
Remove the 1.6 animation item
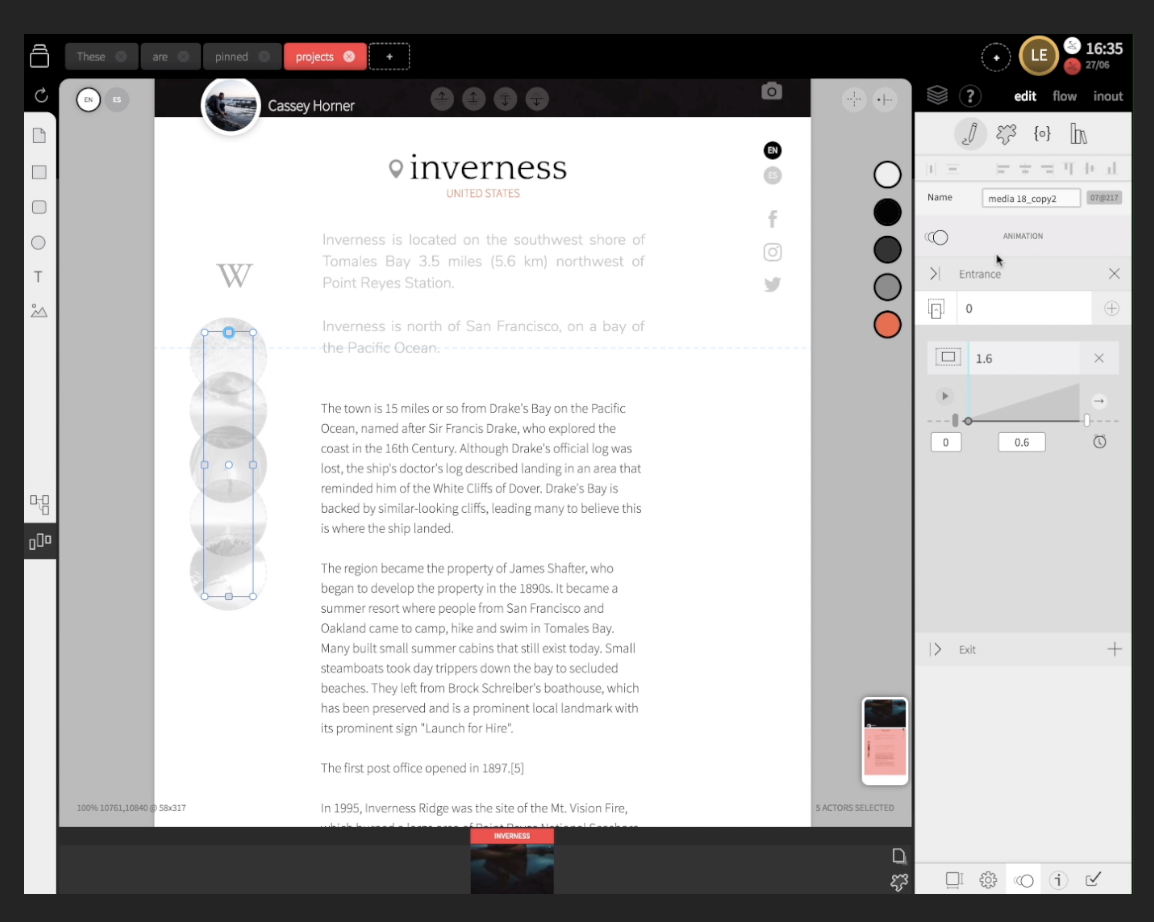pyautogui.click(x=1099, y=358)
